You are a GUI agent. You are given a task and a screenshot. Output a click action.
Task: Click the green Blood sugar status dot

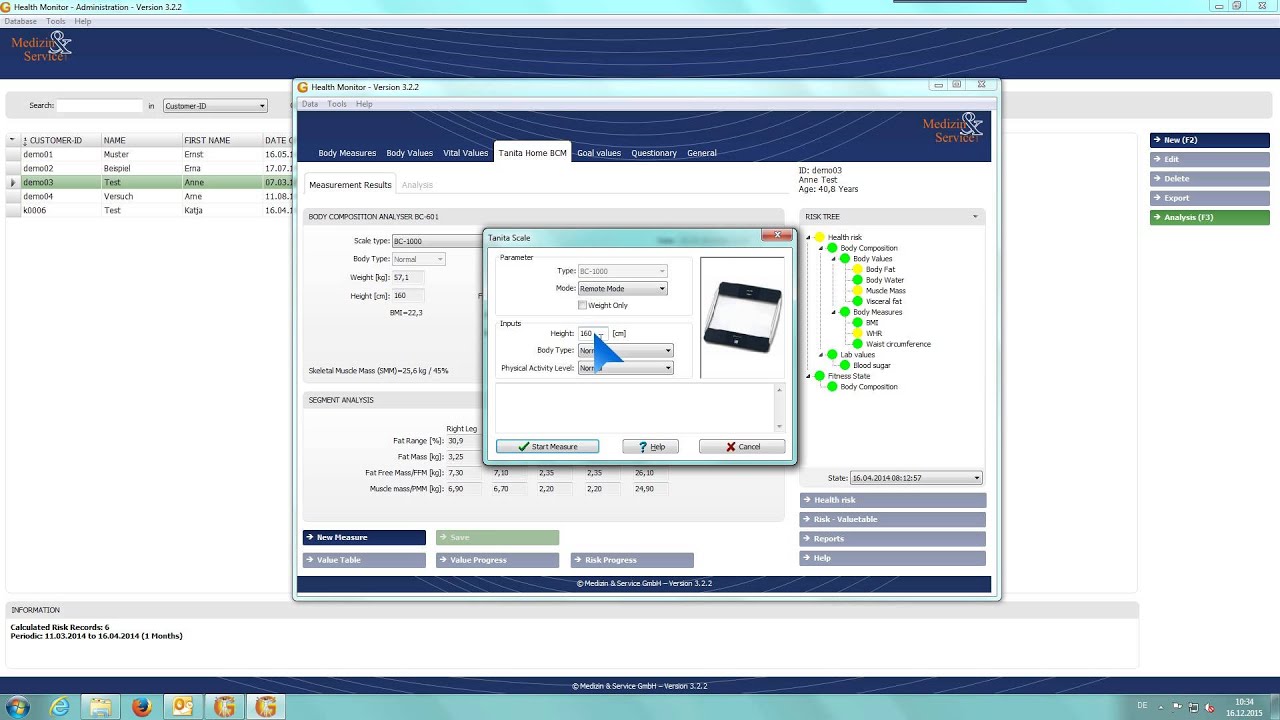pyautogui.click(x=845, y=366)
